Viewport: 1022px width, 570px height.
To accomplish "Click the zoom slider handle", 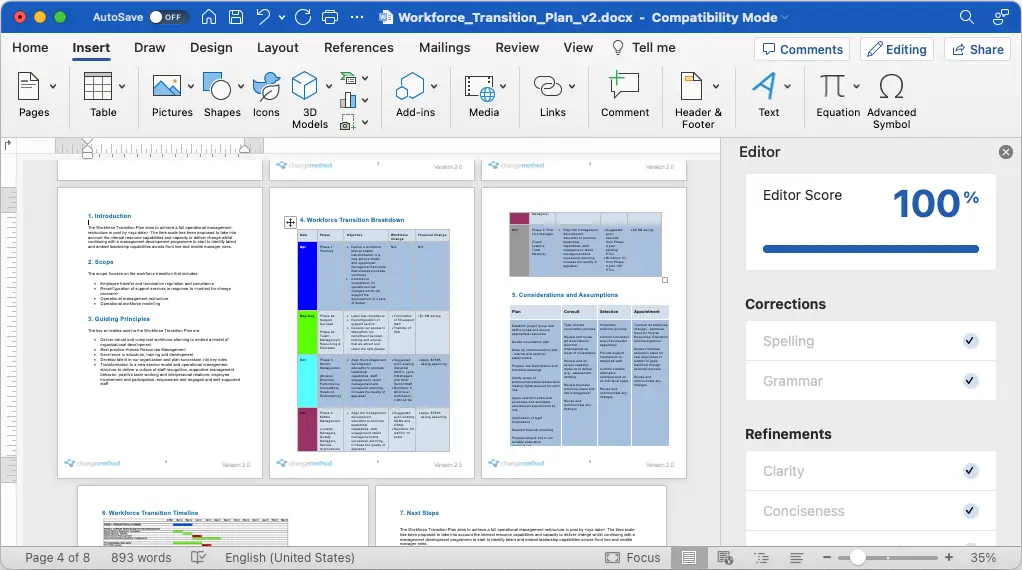I will 858,557.
